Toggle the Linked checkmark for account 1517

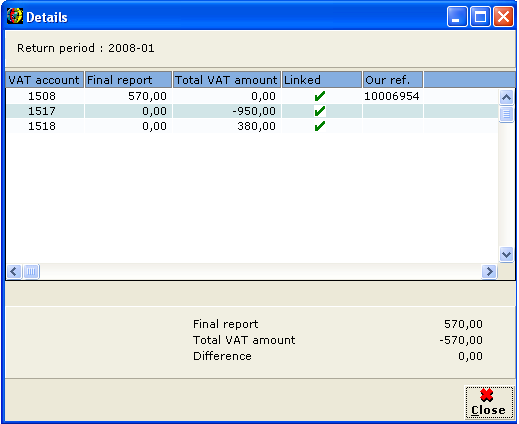coord(320,111)
